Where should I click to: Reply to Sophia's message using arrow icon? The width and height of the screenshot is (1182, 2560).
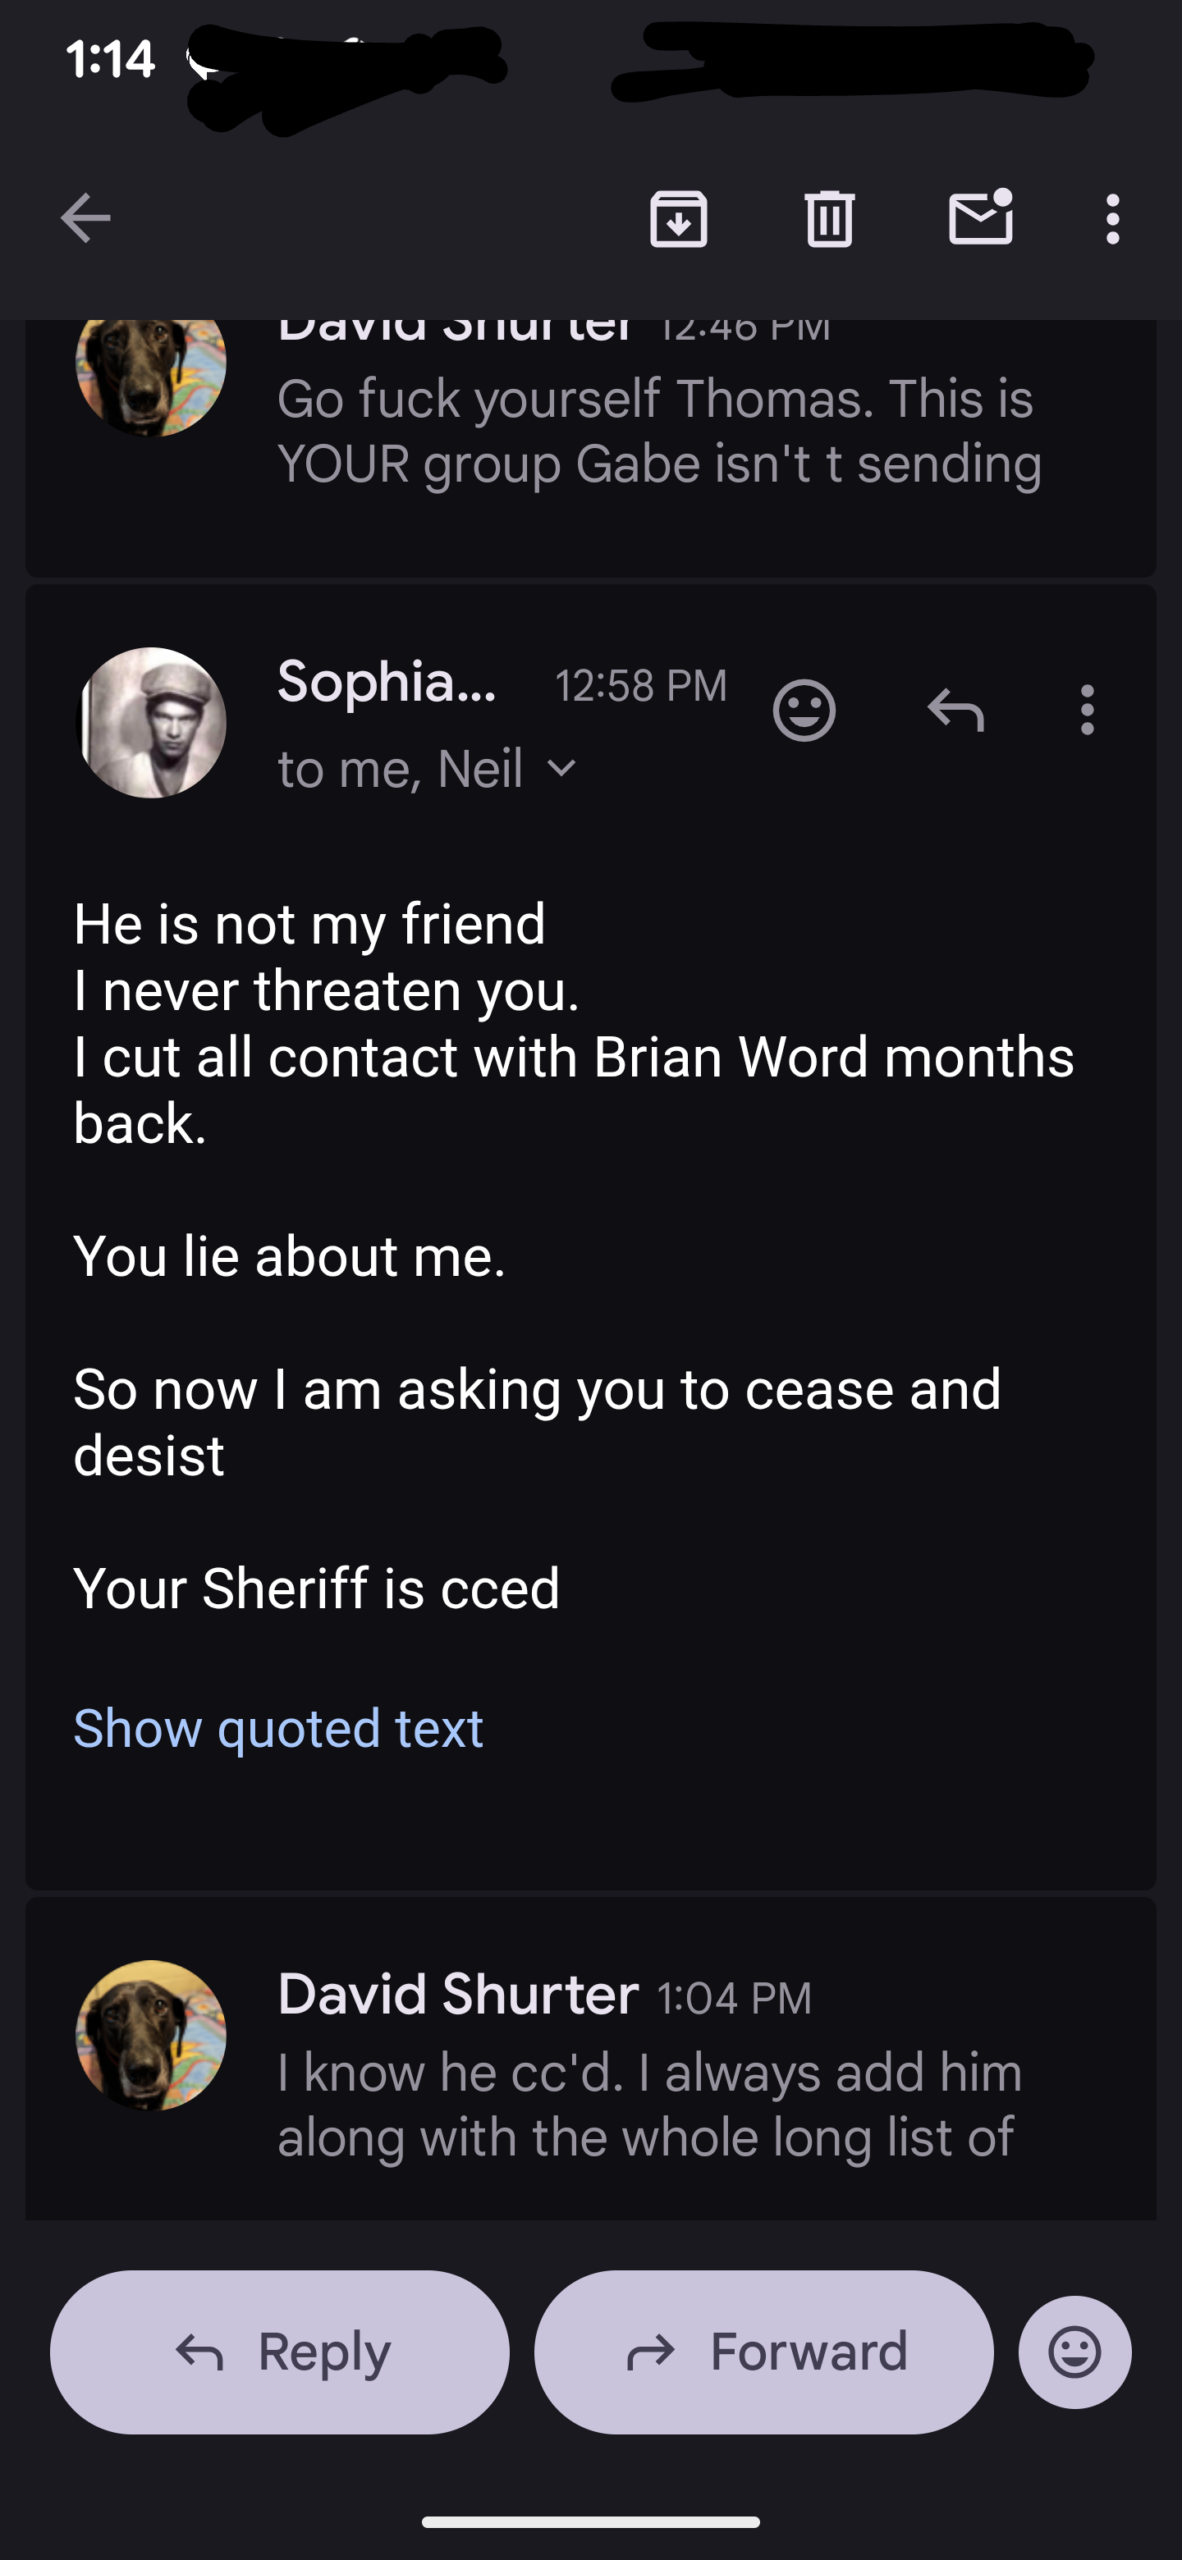pos(956,711)
